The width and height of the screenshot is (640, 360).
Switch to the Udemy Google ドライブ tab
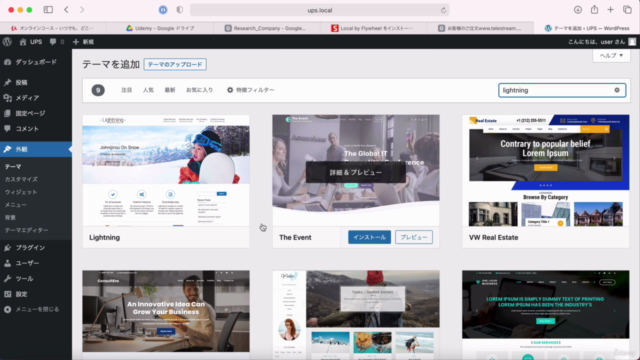(x=160, y=28)
